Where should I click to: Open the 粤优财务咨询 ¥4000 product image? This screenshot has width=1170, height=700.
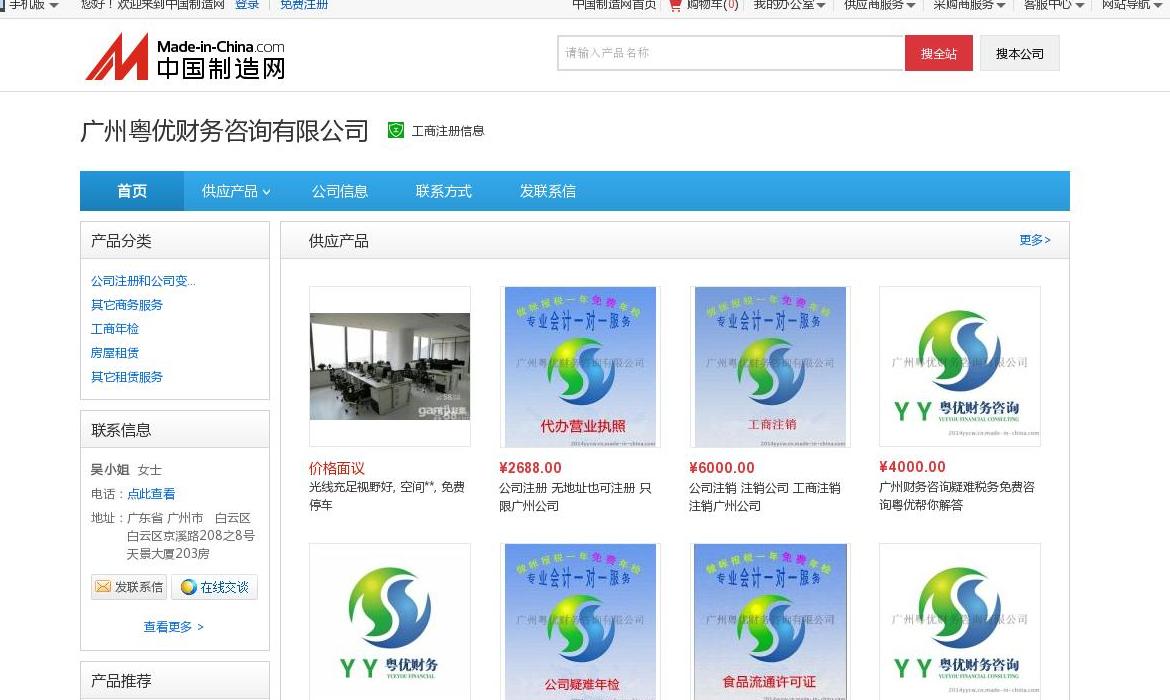click(x=960, y=366)
